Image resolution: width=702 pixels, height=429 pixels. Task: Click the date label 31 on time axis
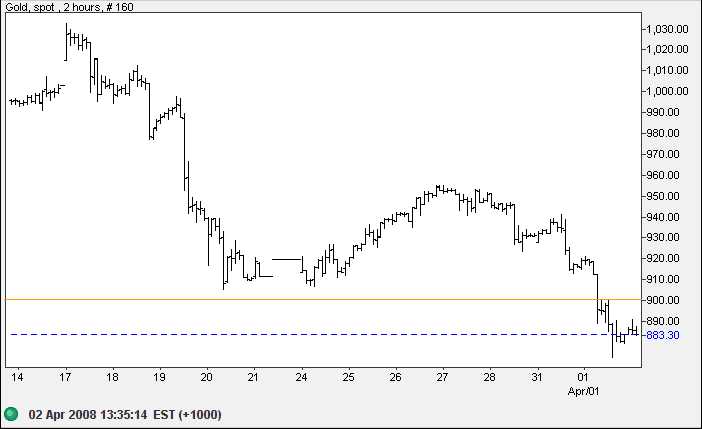click(x=537, y=378)
